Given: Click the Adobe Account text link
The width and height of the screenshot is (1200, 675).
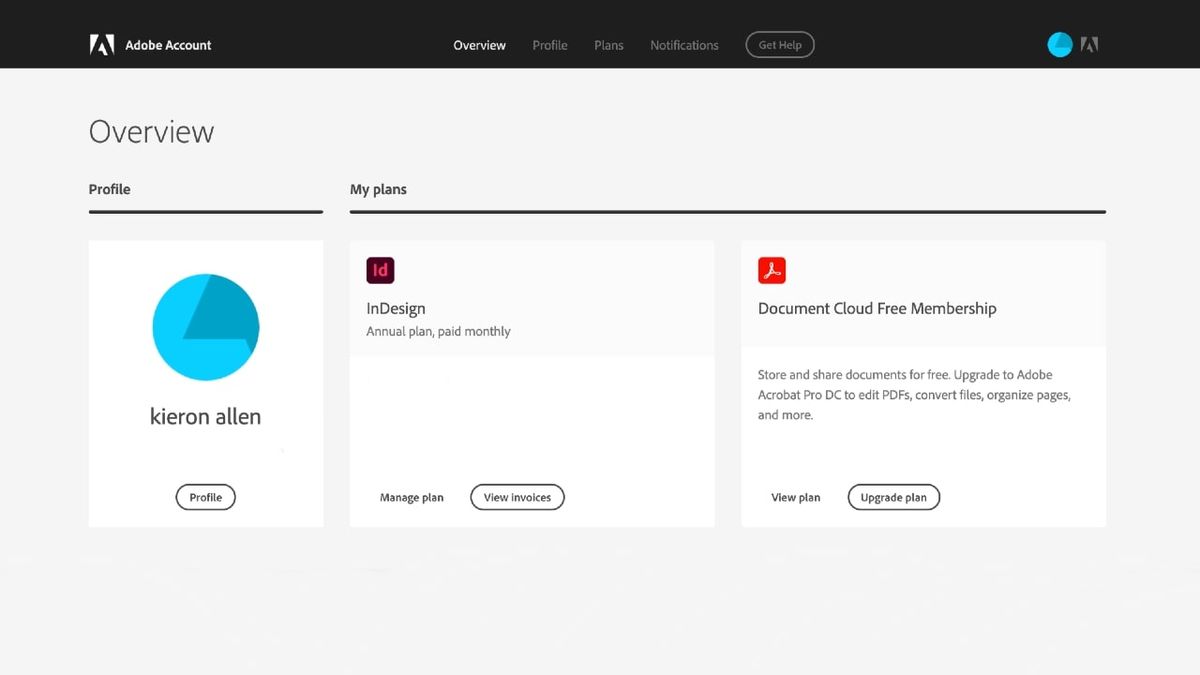Looking at the screenshot, I should tap(168, 45).
